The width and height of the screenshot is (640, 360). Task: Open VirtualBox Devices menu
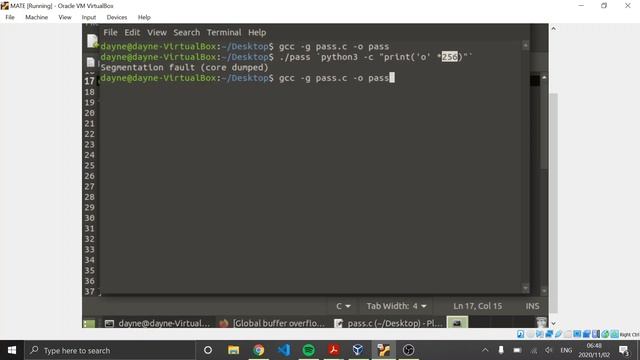[117, 17]
